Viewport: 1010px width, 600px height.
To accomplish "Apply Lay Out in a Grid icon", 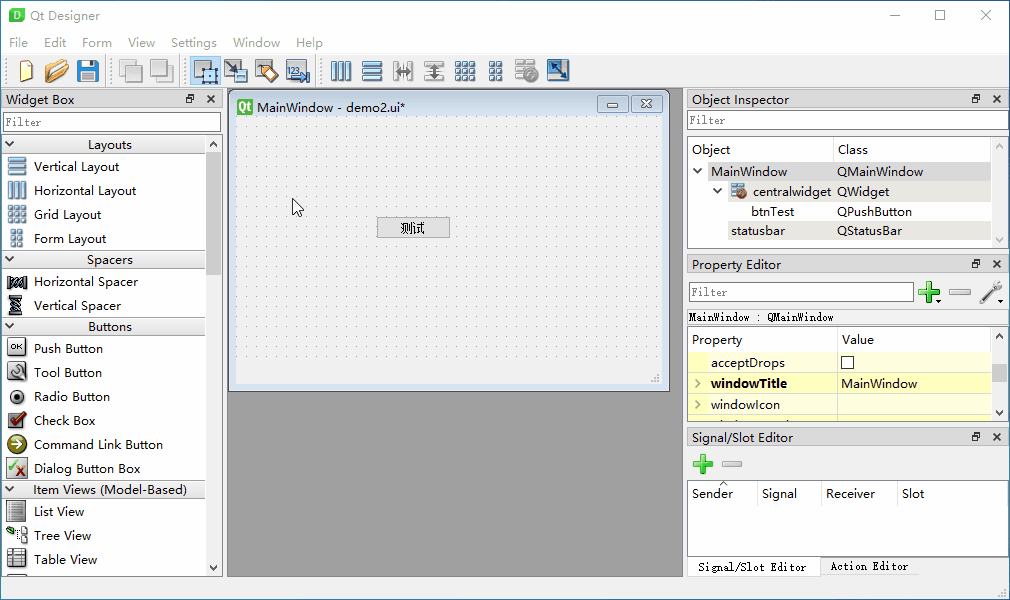I will pyautogui.click(x=464, y=71).
